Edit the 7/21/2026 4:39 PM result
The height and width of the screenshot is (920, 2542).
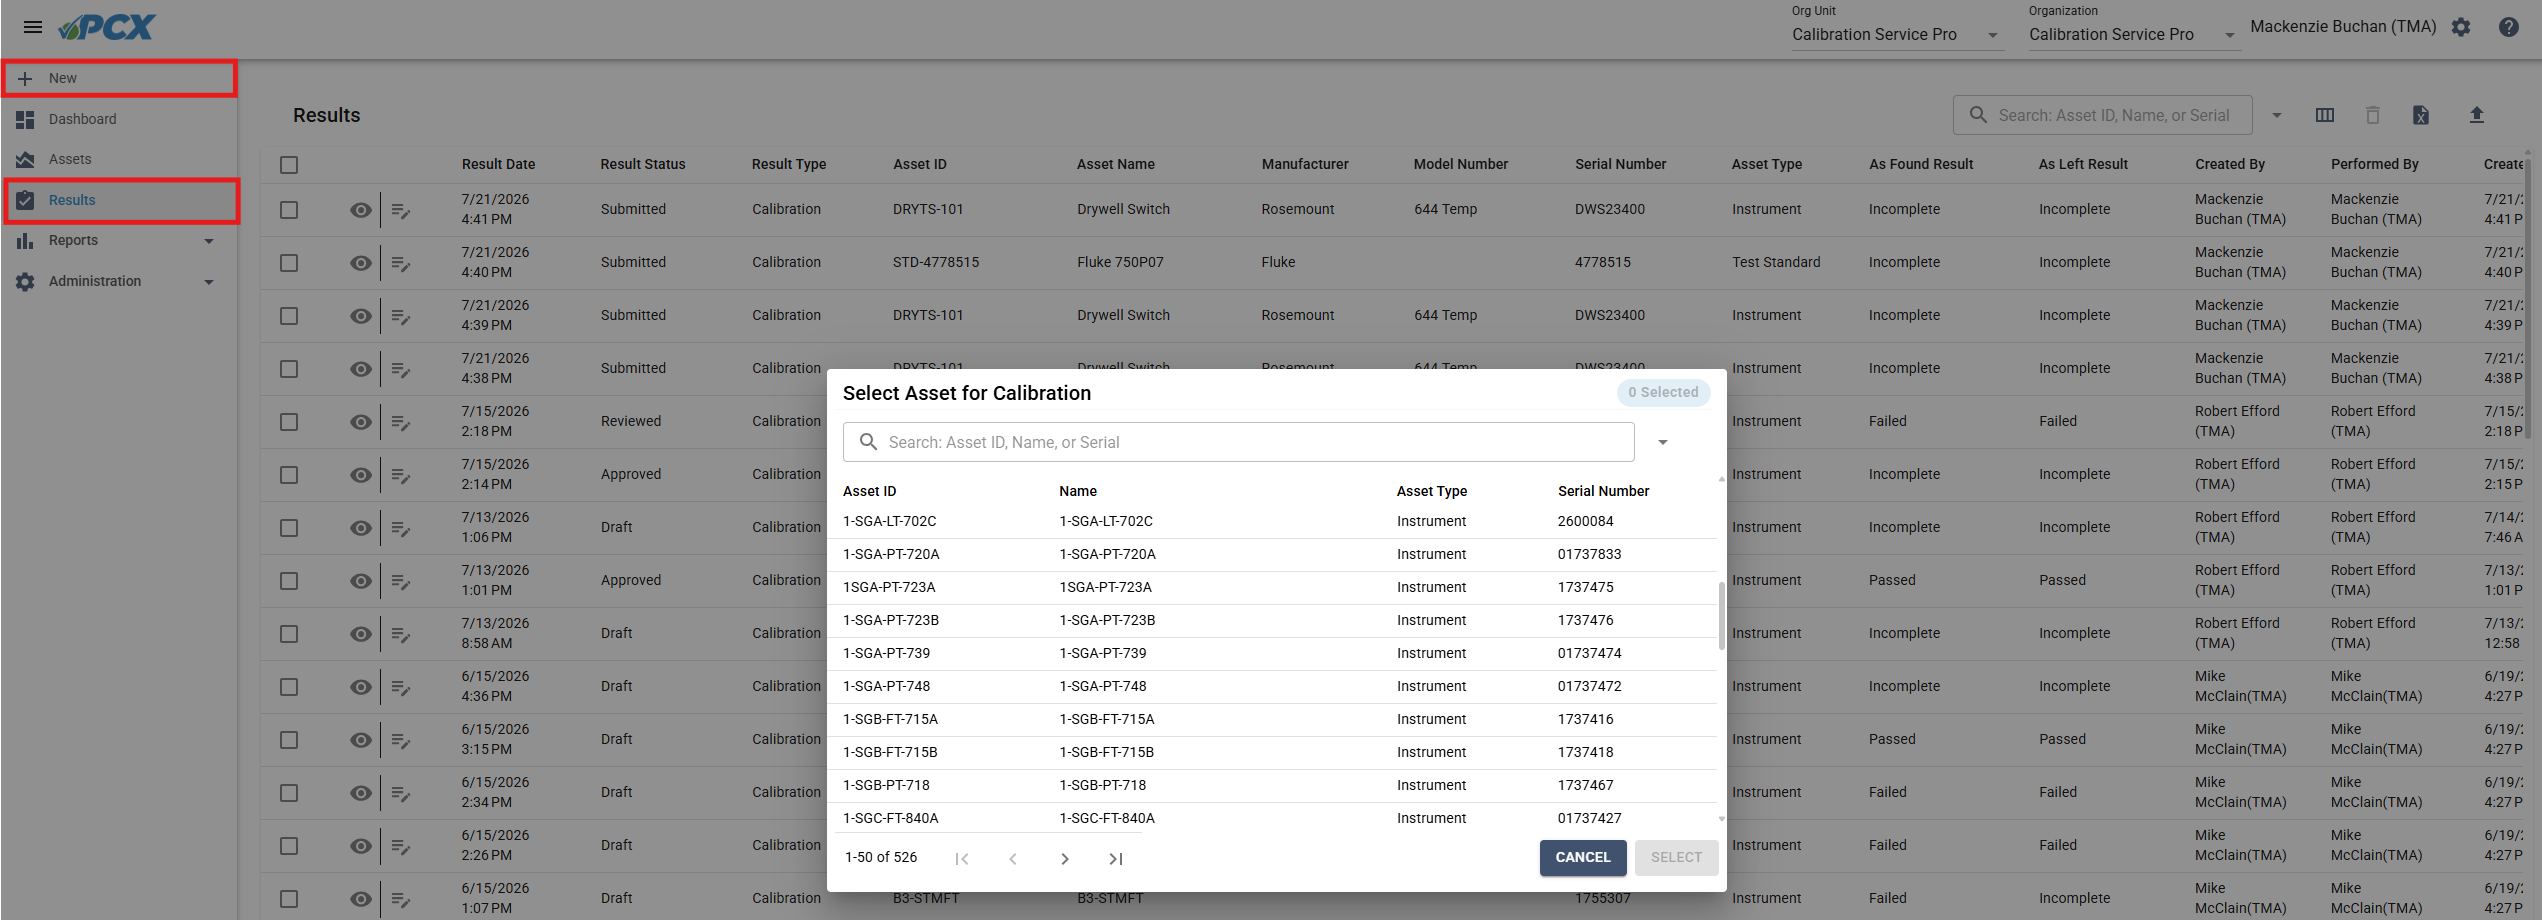pos(401,316)
